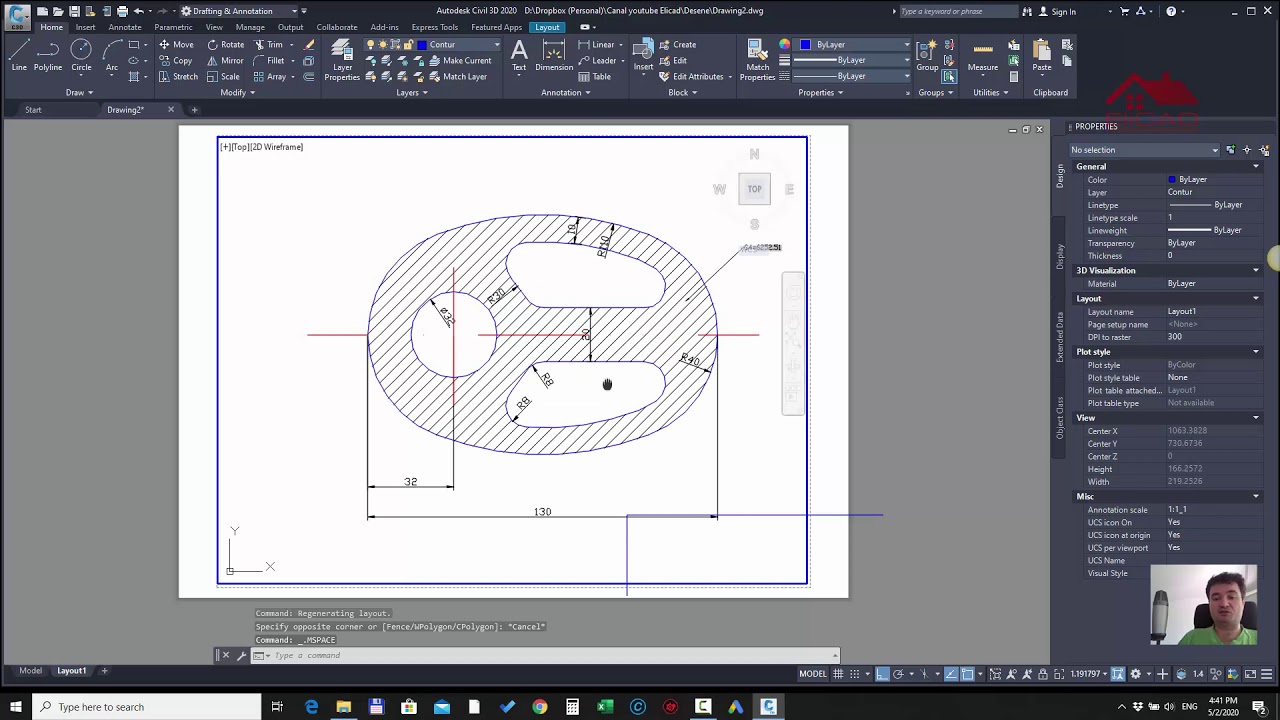The width and height of the screenshot is (1280, 720).
Task: Open the Parametric ribbon tab
Action: click(173, 27)
